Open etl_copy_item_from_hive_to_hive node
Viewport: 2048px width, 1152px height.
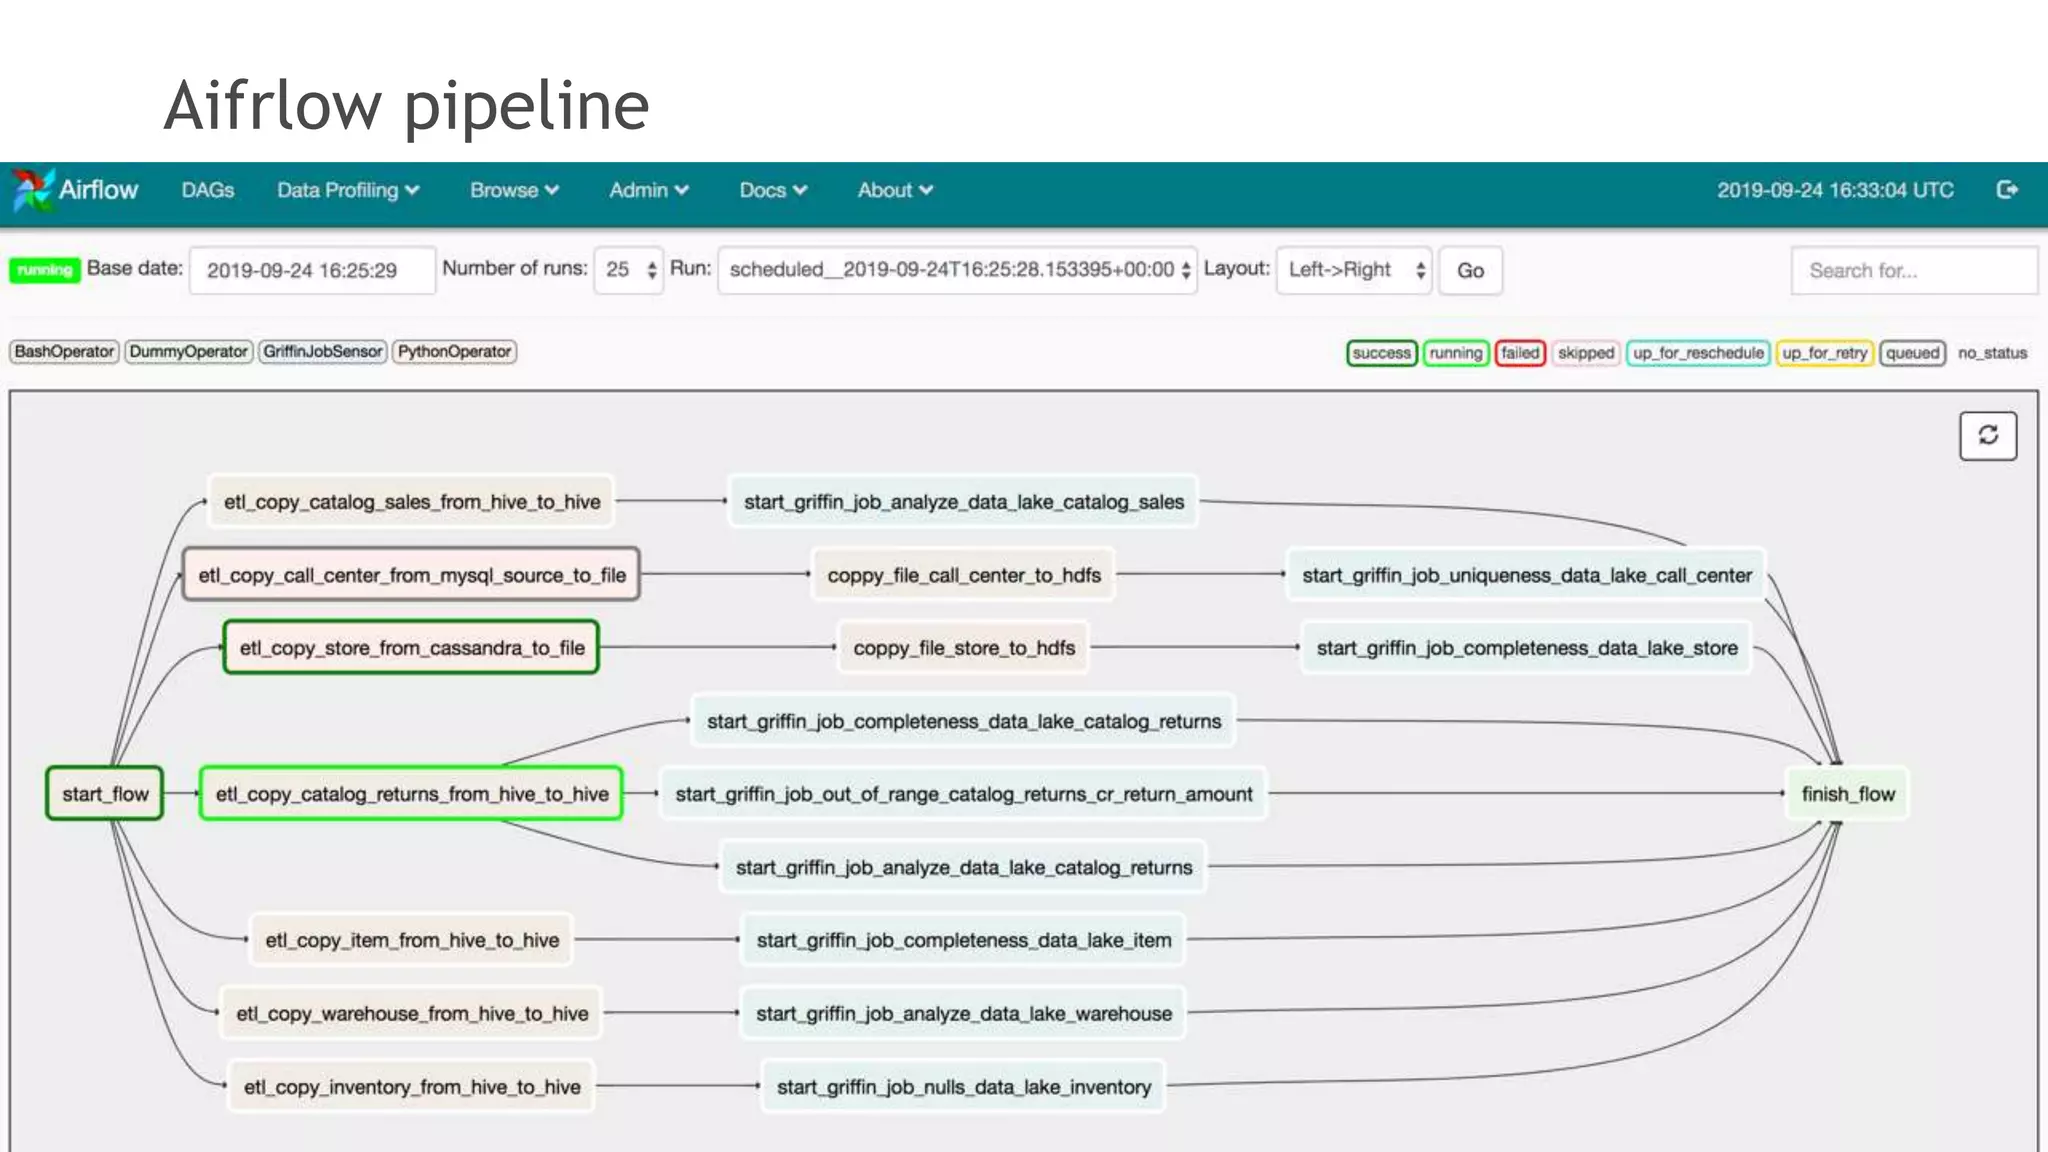tap(412, 940)
